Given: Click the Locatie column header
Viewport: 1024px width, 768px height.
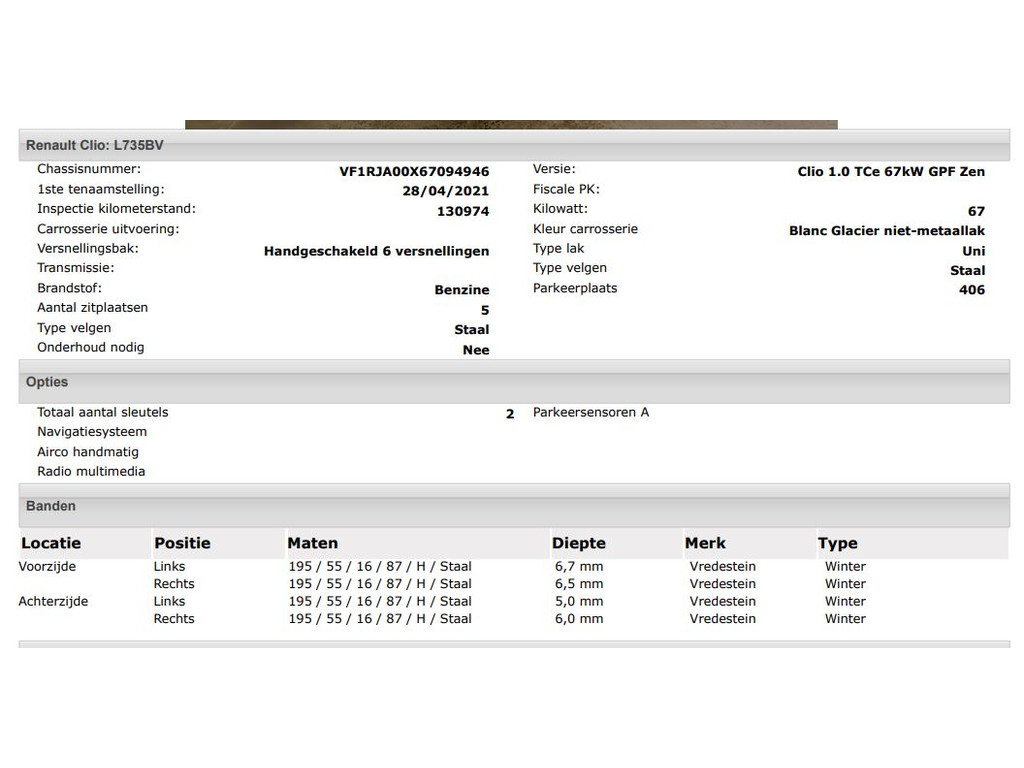Looking at the screenshot, I should pyautogui.click(x=51, y=543).
